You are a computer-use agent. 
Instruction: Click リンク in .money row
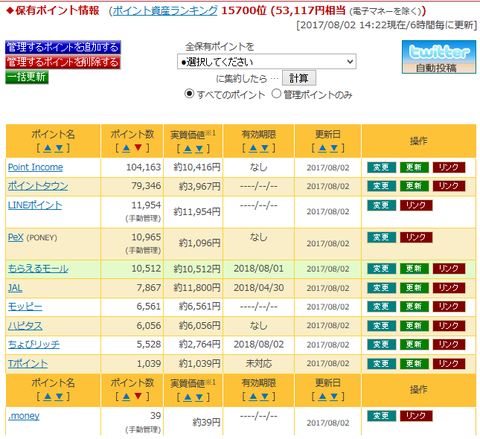[416, 416]
